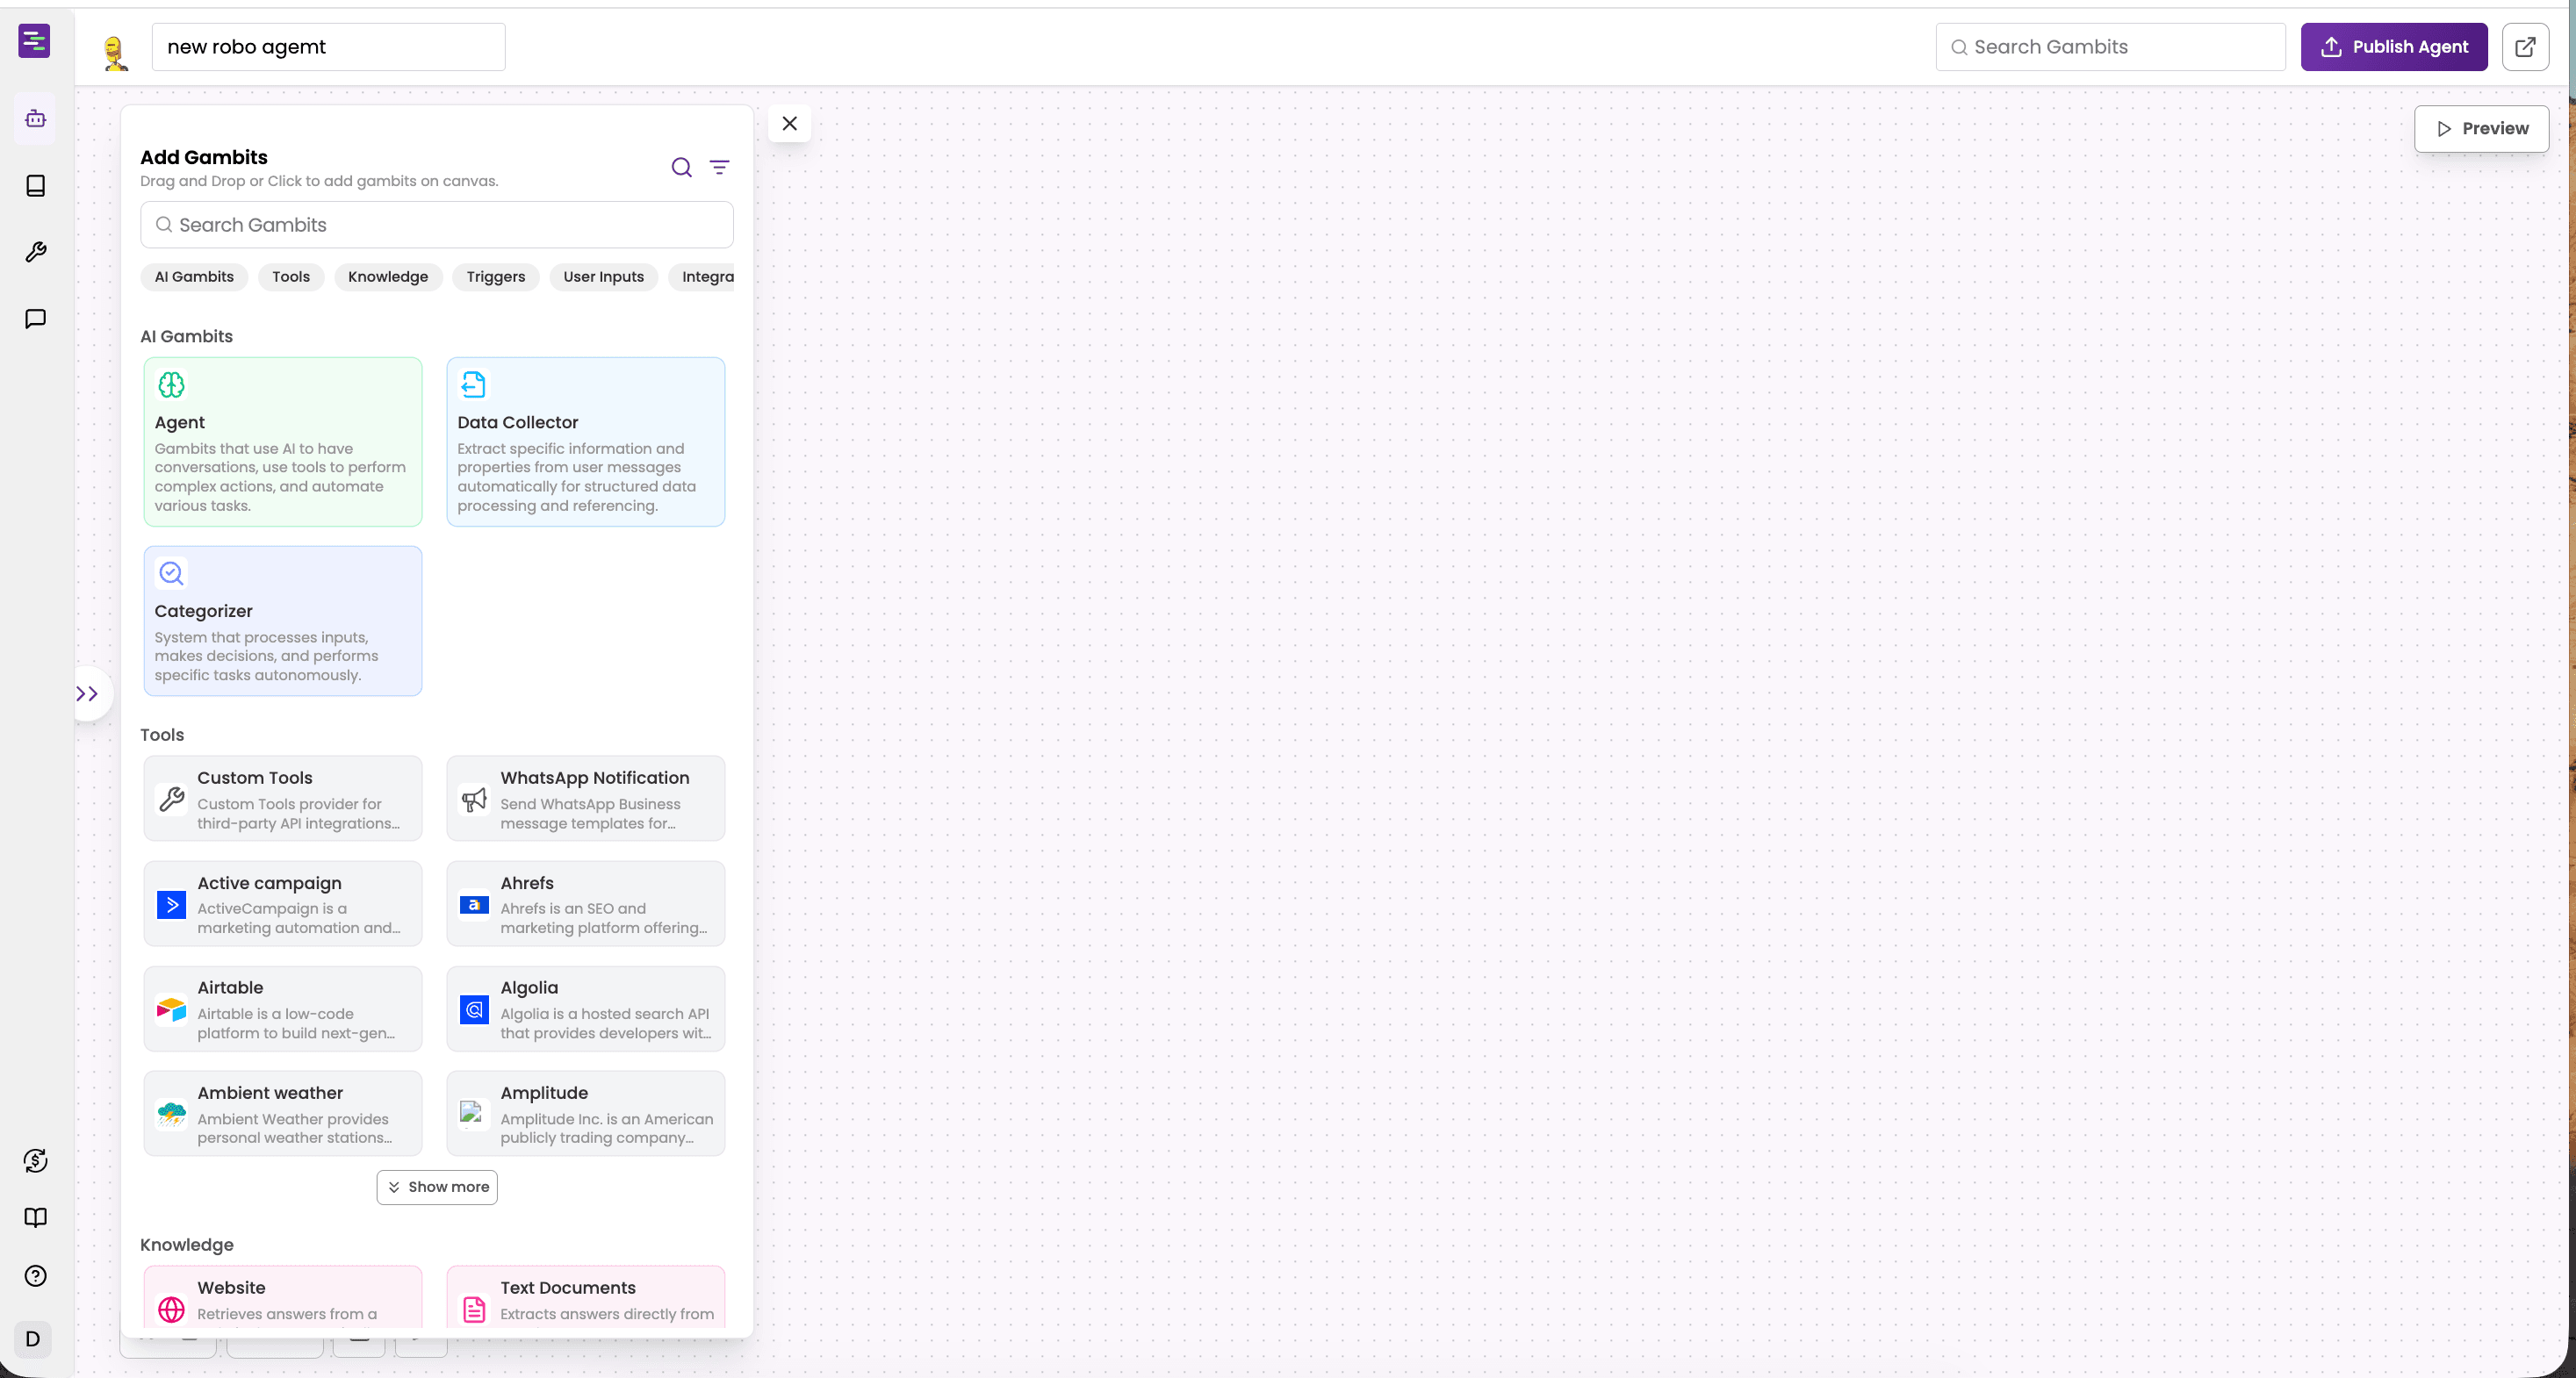Click the WhatsApp Notification title text

(595, 778)
